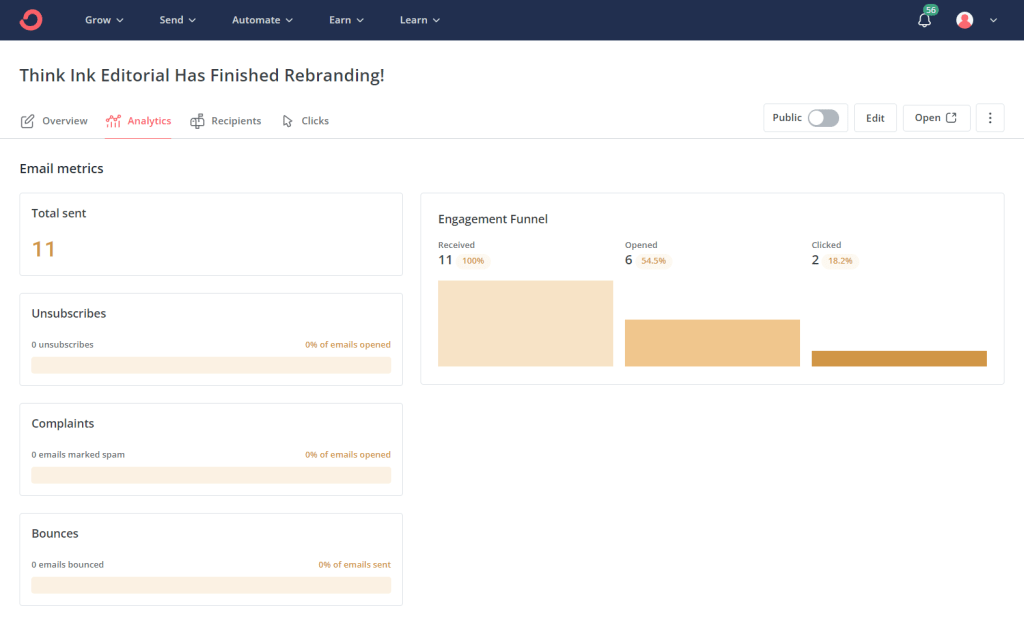Open the three-dot more options menu
Screen dimensions: 1024x634
989,118
